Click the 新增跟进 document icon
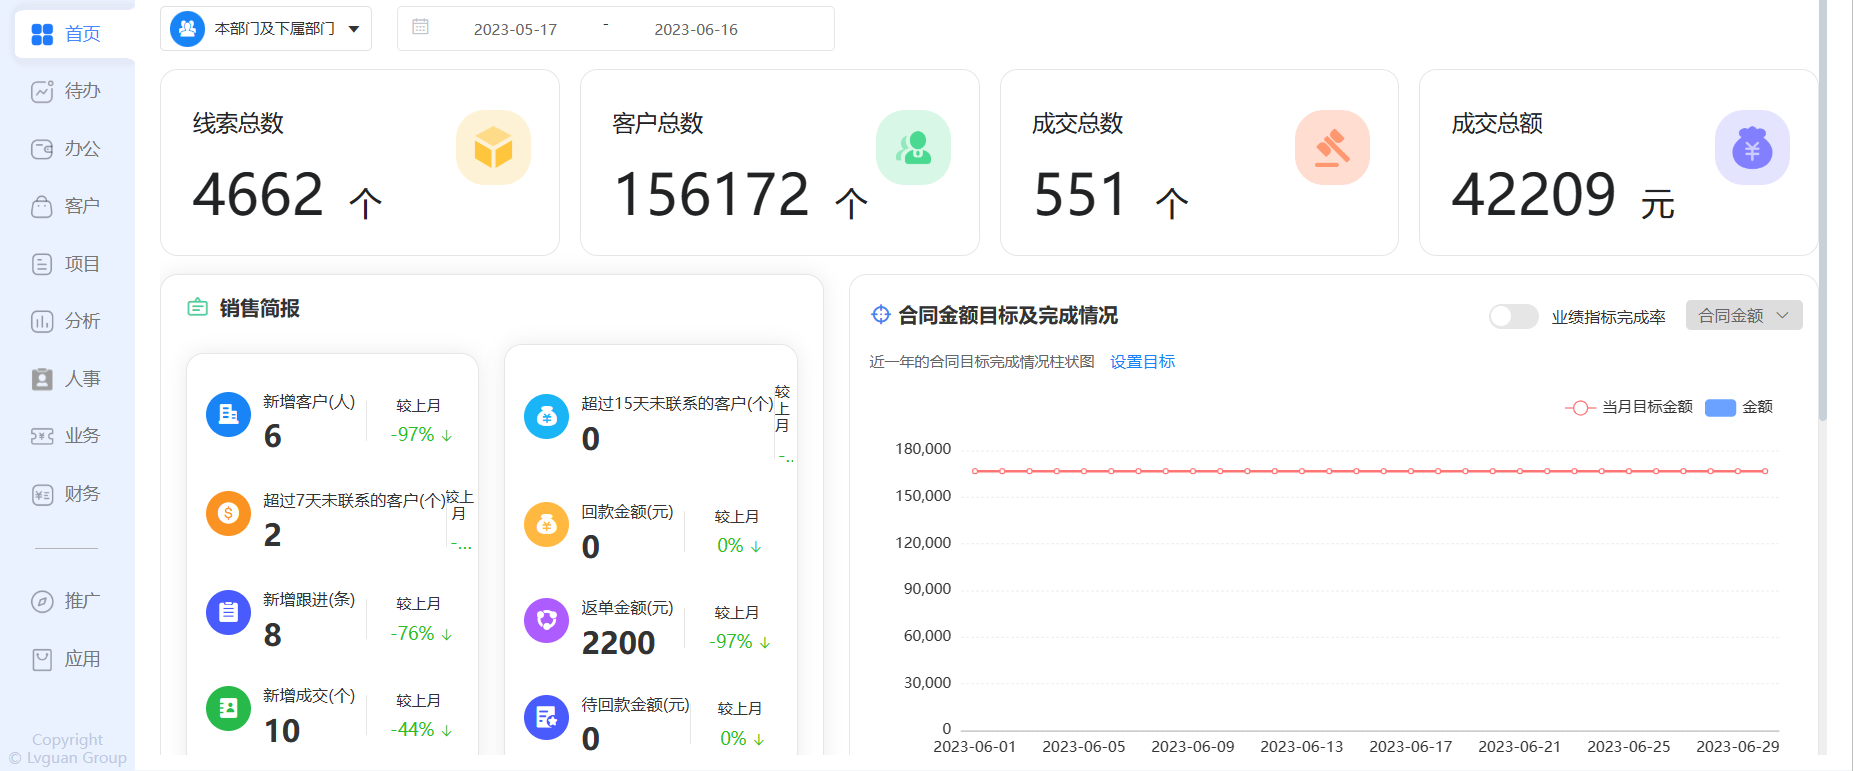Image resolution: width=1853 pixels, height=771 pixels. tap(228, 612)
